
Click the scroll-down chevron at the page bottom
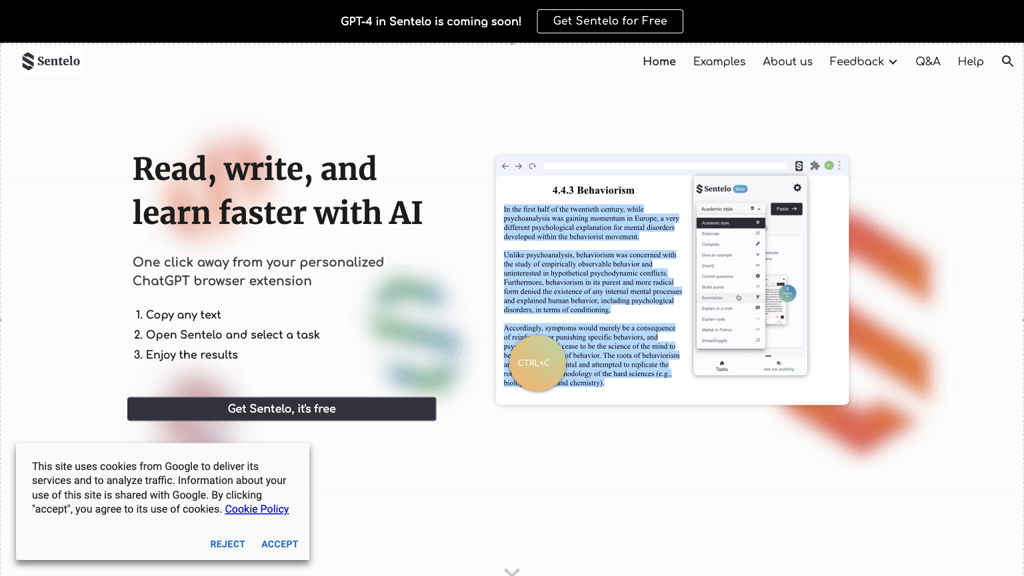click(x=512, y=571)
